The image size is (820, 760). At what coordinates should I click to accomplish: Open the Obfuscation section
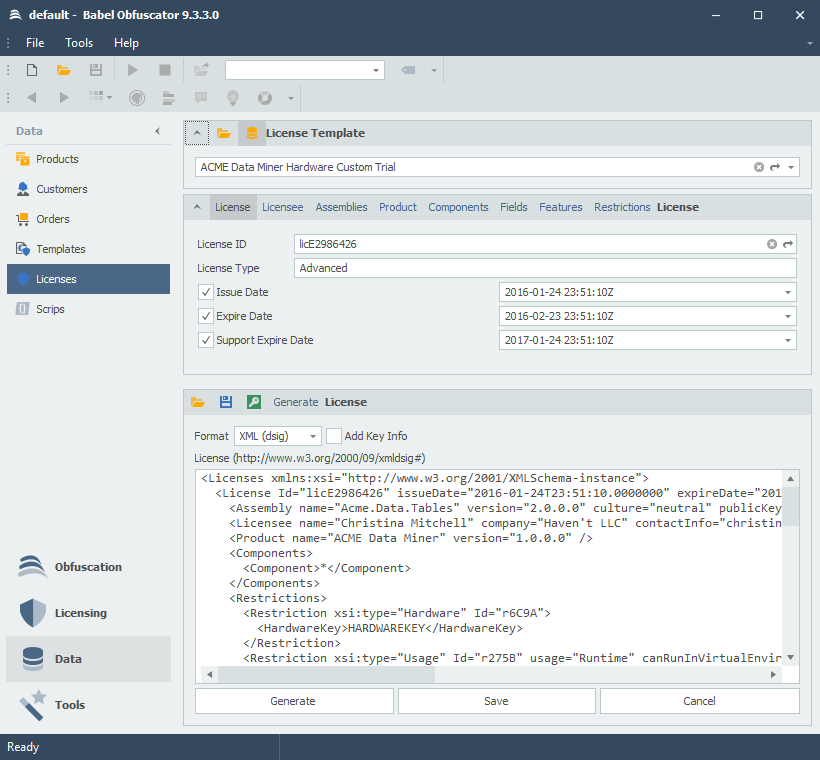point(88,567)
